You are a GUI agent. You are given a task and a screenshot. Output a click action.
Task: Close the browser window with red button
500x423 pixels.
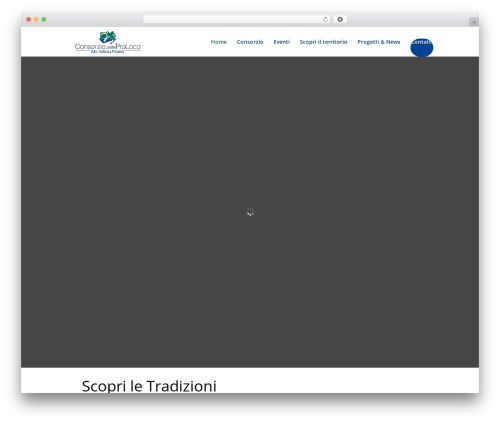(29, 19)
